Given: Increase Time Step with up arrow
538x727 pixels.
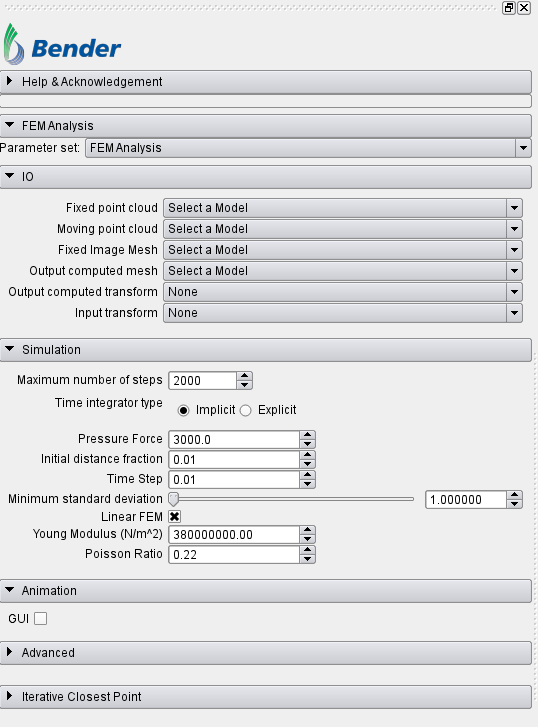Looking at the screenshot, I should coord(307,475).
